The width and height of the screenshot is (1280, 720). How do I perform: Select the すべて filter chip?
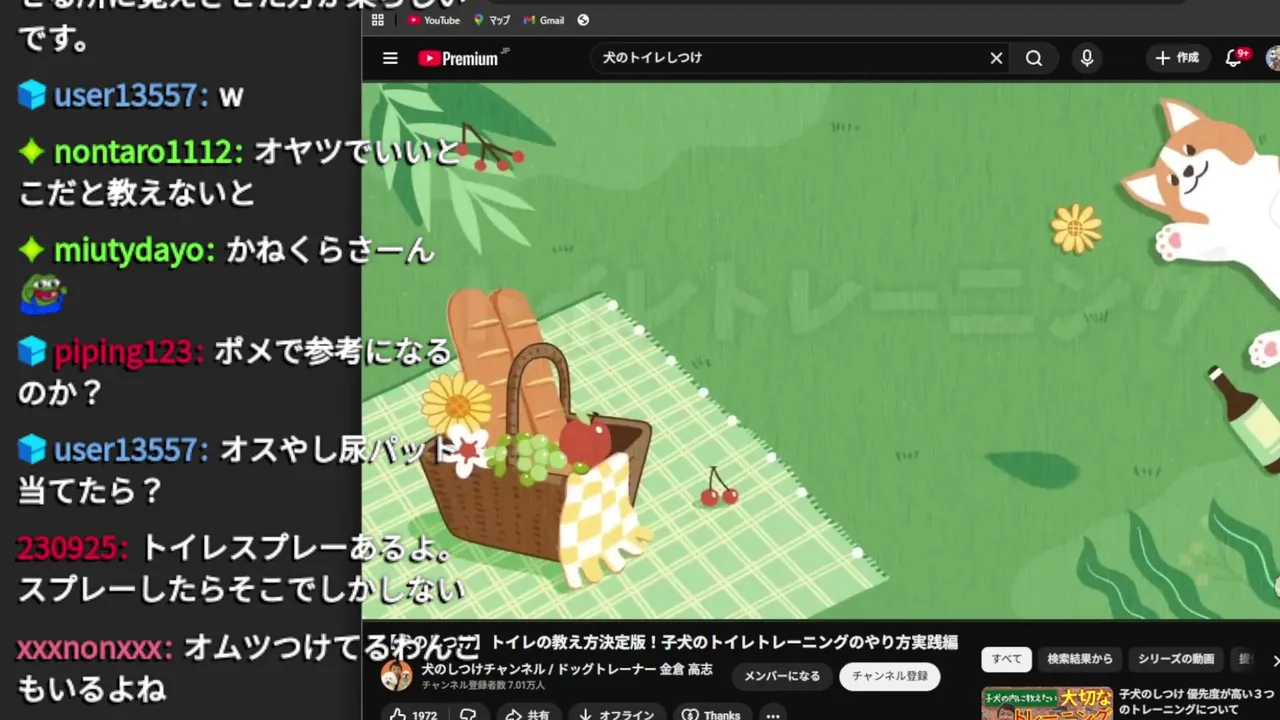(1007, 659)
